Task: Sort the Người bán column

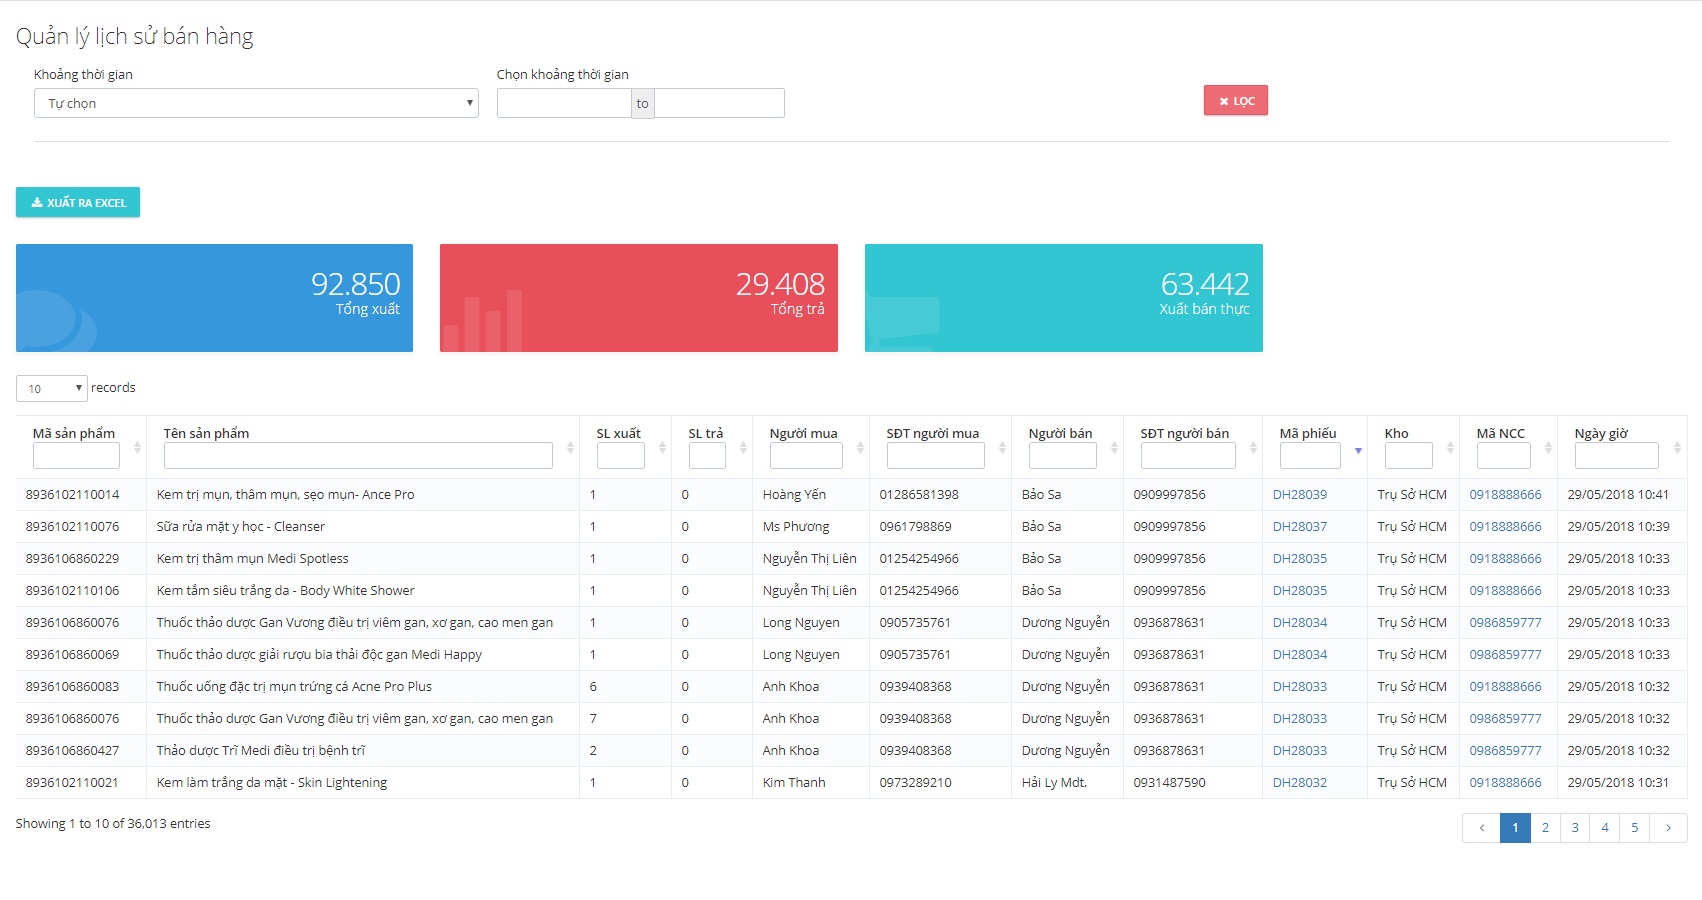Action: coord(1114,448)
